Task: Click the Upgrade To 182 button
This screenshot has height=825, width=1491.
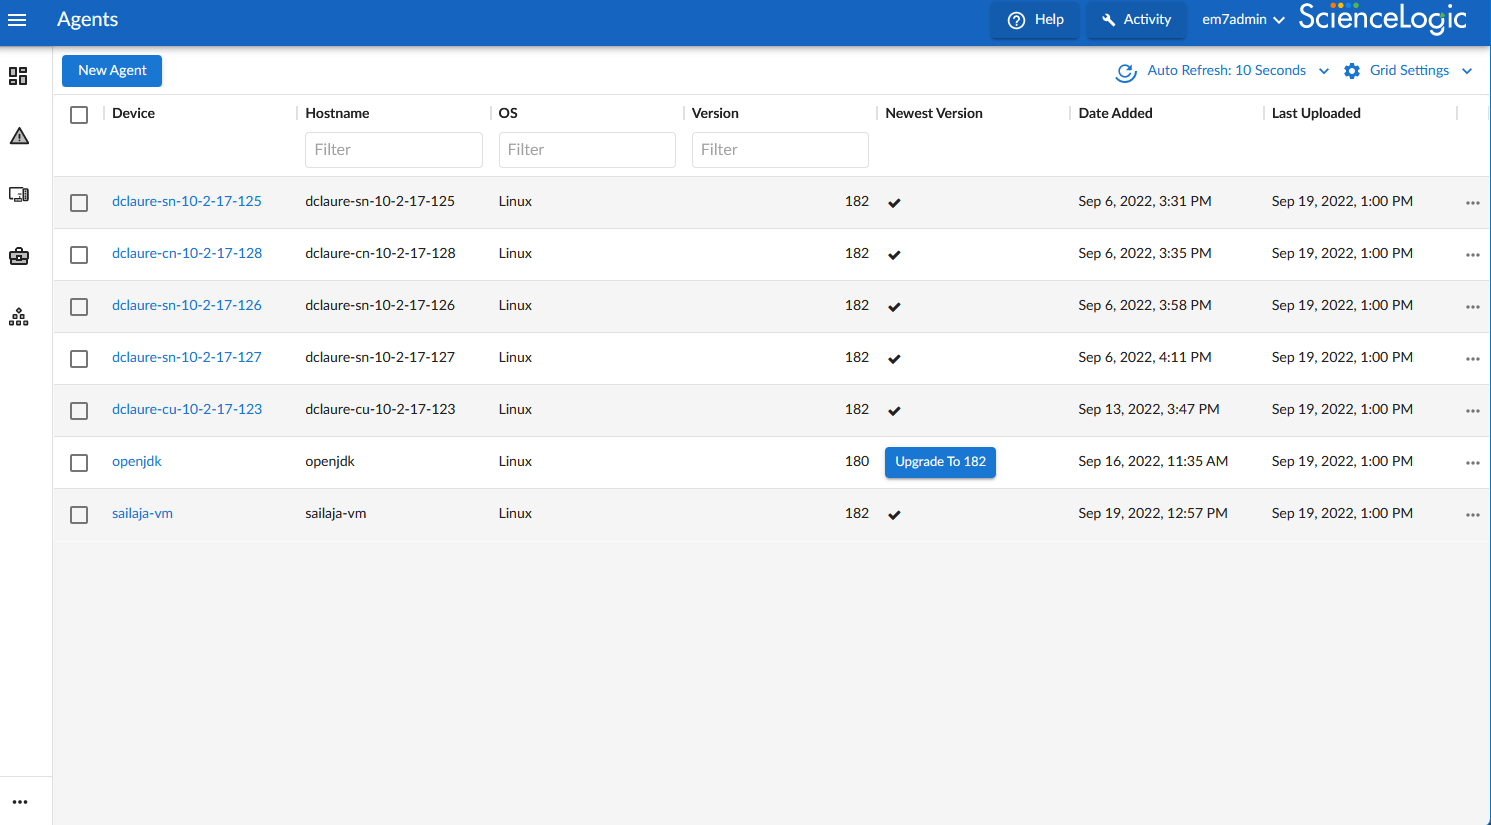Action: (x=940, y=462)
